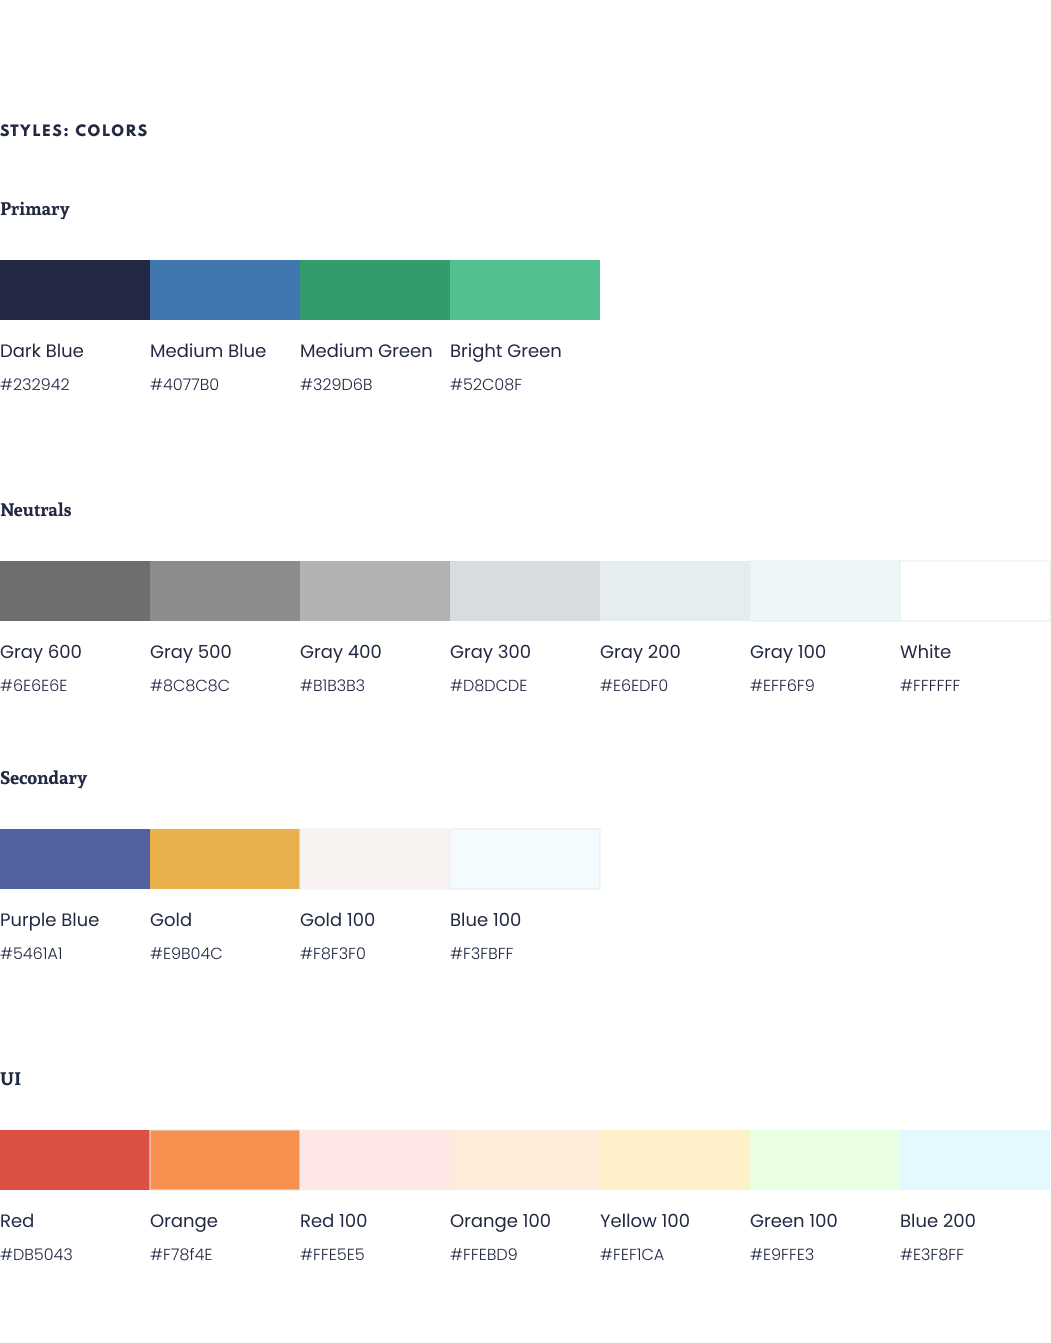Select the Red swatch in UI section
This screenshot has height=1343, width=1051.
tap(74, 1159)
